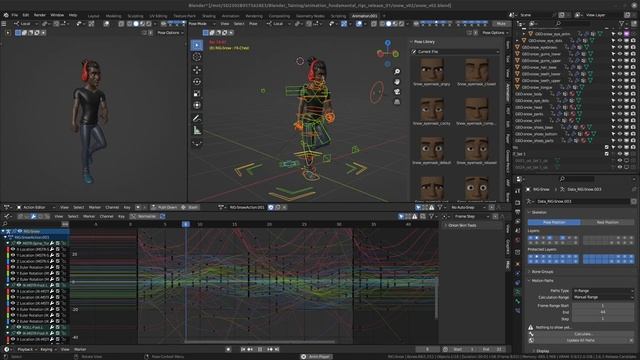
Task: Apply the Snow_eyemask_angry pose thumbnail
Action: [431, 71]
